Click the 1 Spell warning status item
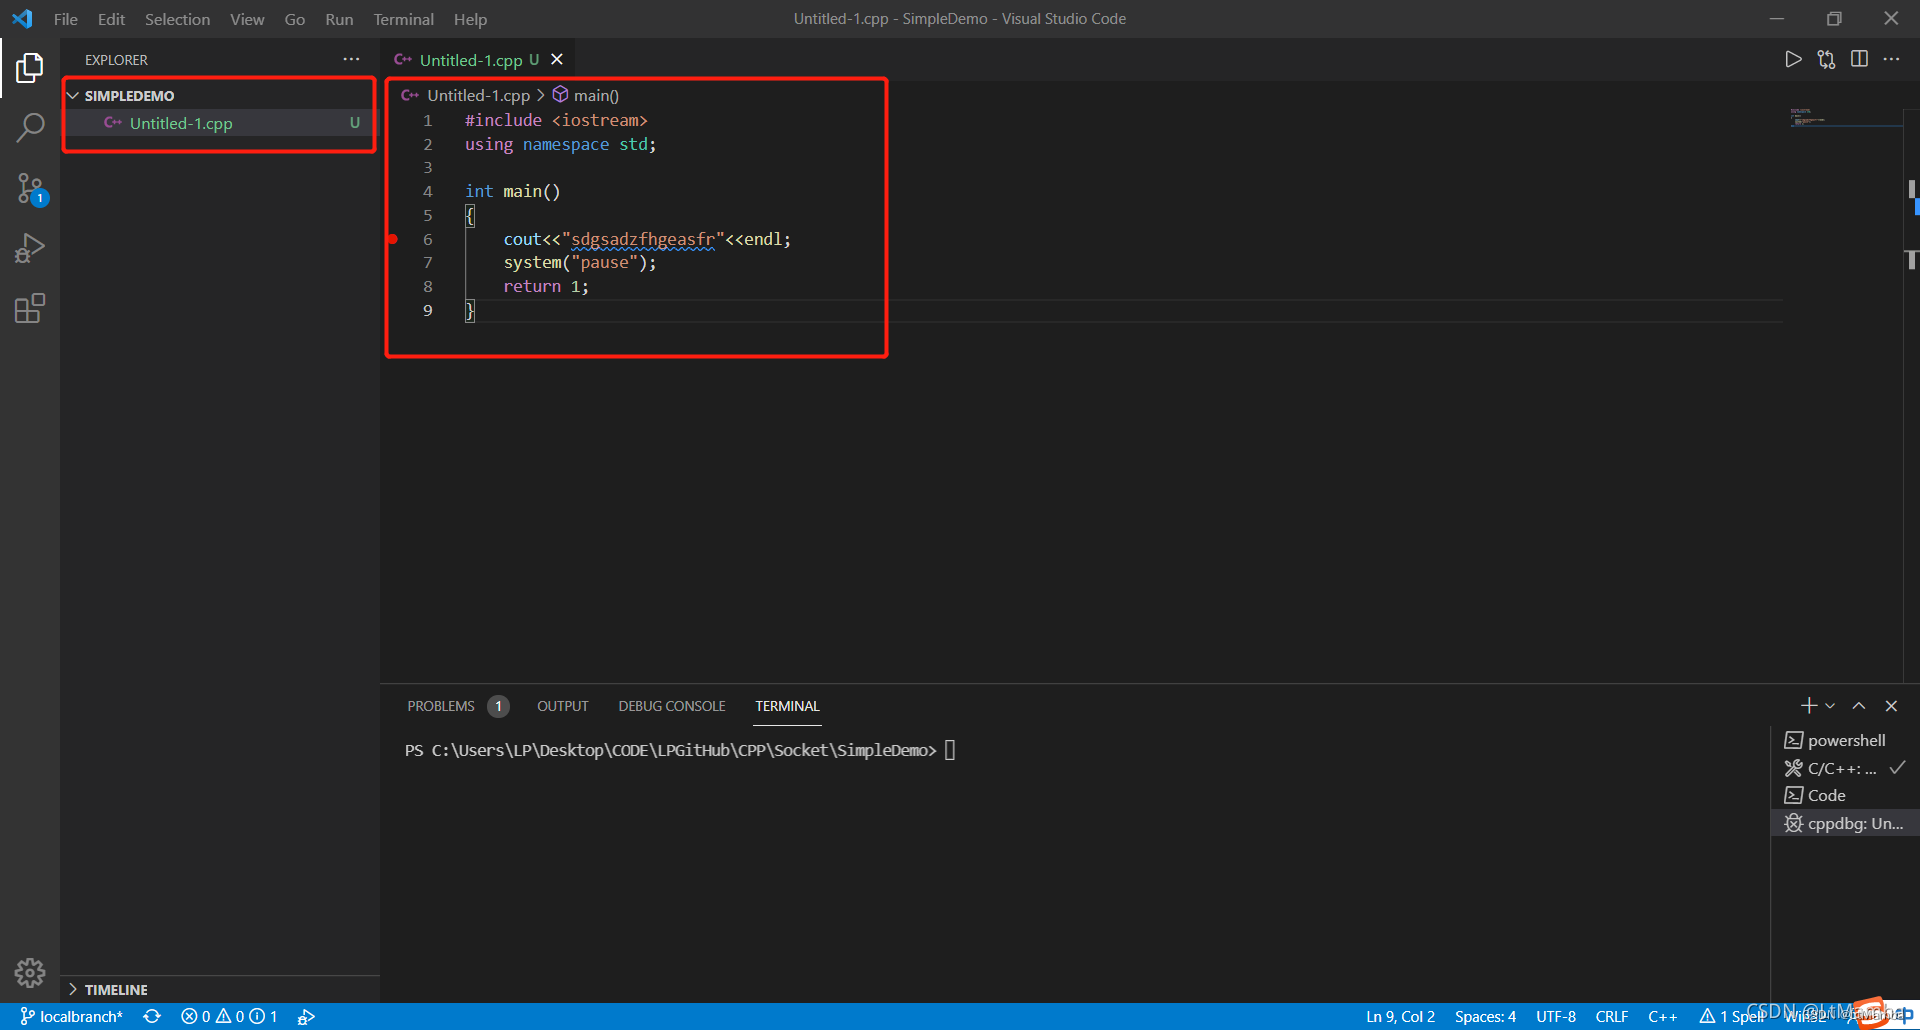 pos(1732,1016)
